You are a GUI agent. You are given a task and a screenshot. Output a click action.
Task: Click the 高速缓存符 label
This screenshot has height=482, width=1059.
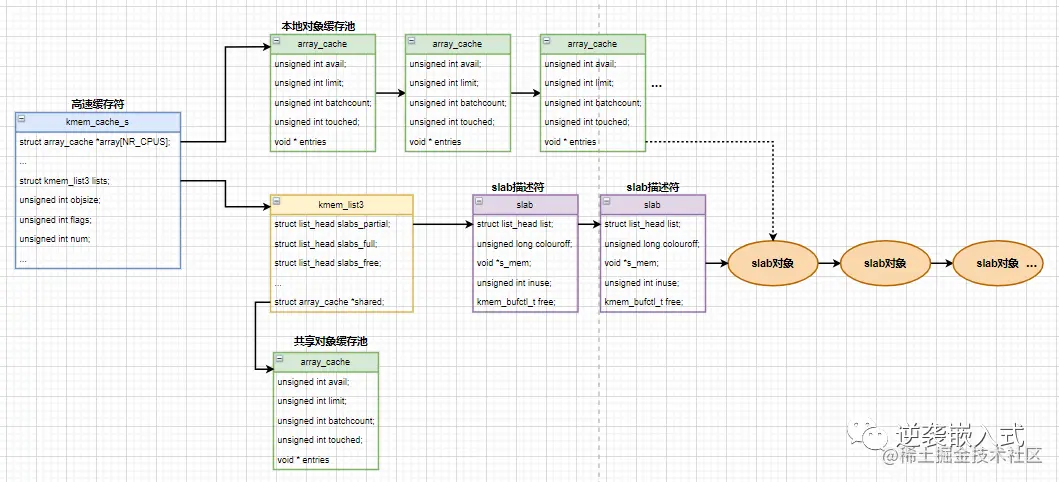click(x=98, y=105)
